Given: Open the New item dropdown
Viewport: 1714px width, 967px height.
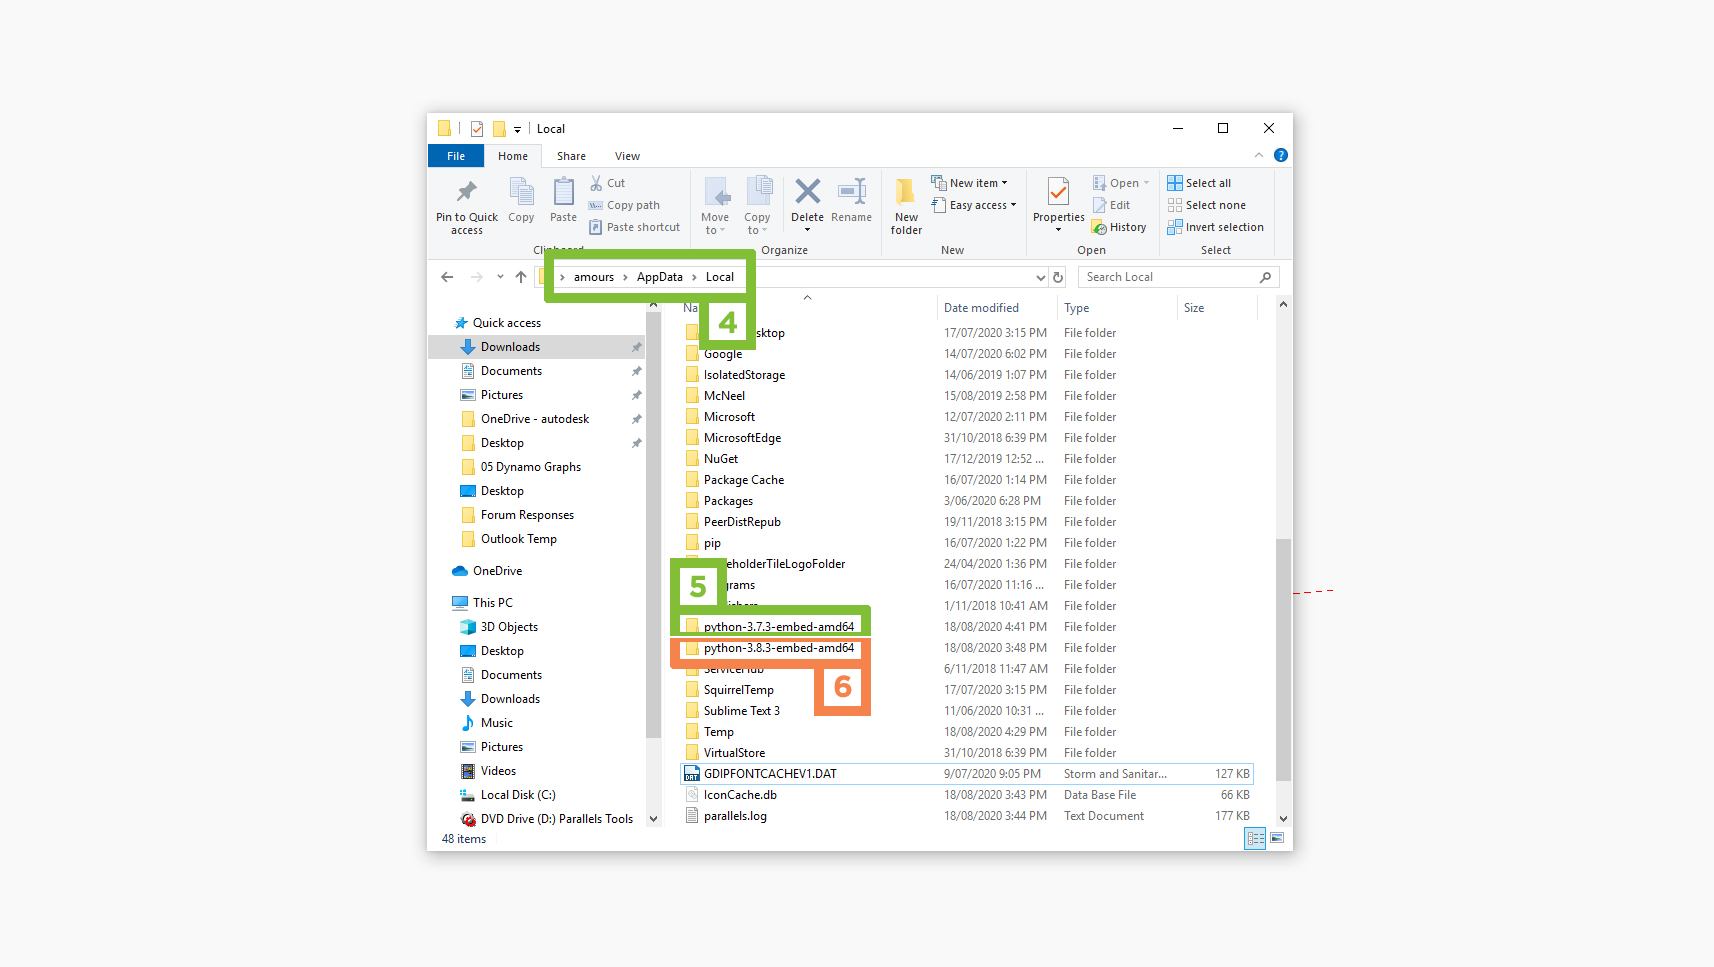Looking at the screenshot, I should (969, 183).
